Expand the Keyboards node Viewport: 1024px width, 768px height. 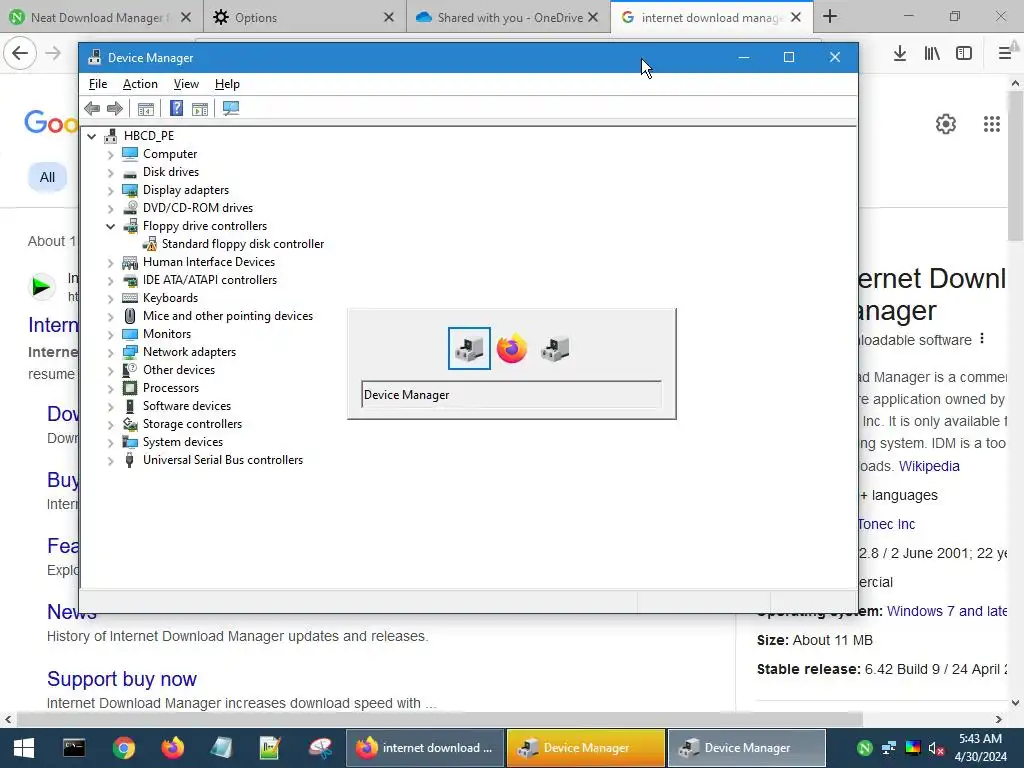click(110, 298)
